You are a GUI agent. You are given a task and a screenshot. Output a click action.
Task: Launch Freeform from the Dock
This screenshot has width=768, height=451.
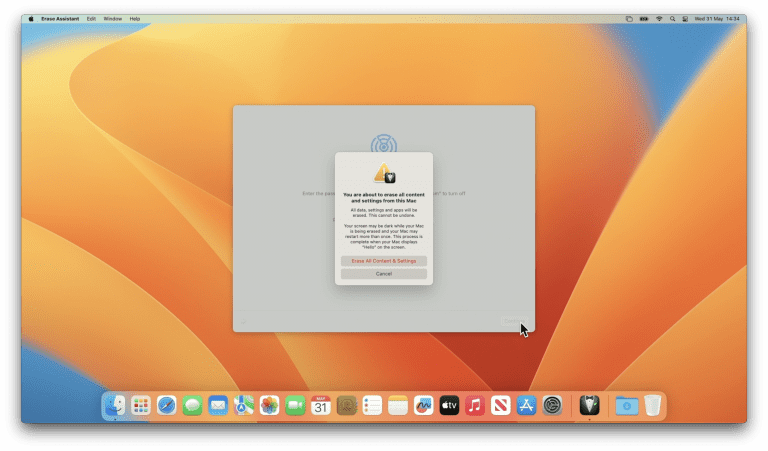click(424, 405)
